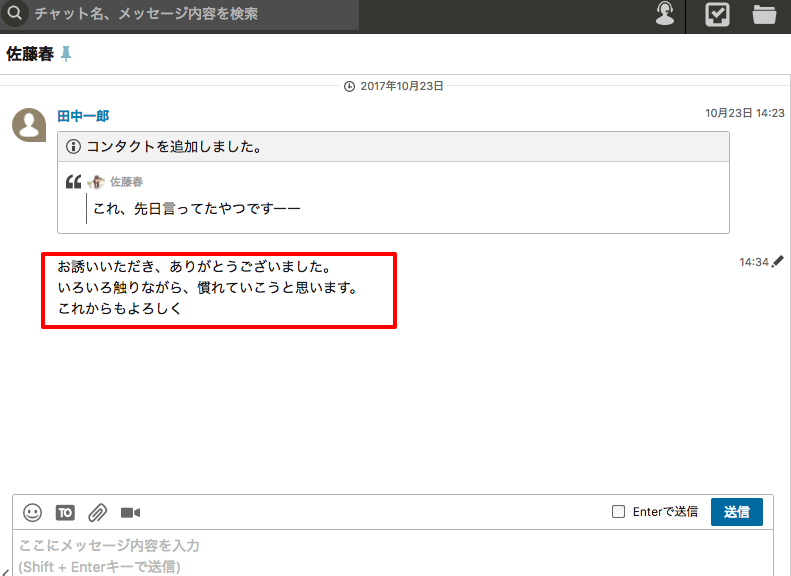Click the quoted text これ、先日言ってたやつですーー

[197, 208]
